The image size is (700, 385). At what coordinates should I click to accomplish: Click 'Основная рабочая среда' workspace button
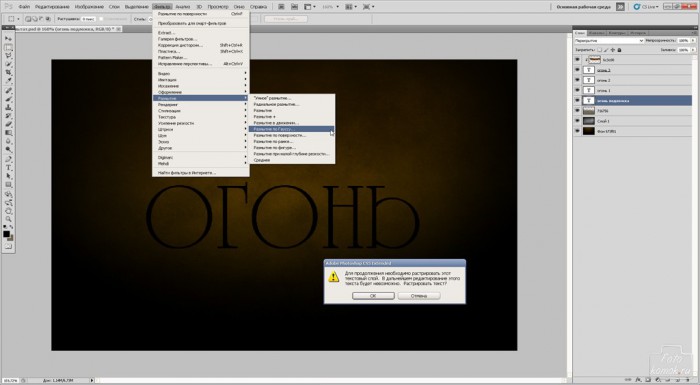click(584, 7)
